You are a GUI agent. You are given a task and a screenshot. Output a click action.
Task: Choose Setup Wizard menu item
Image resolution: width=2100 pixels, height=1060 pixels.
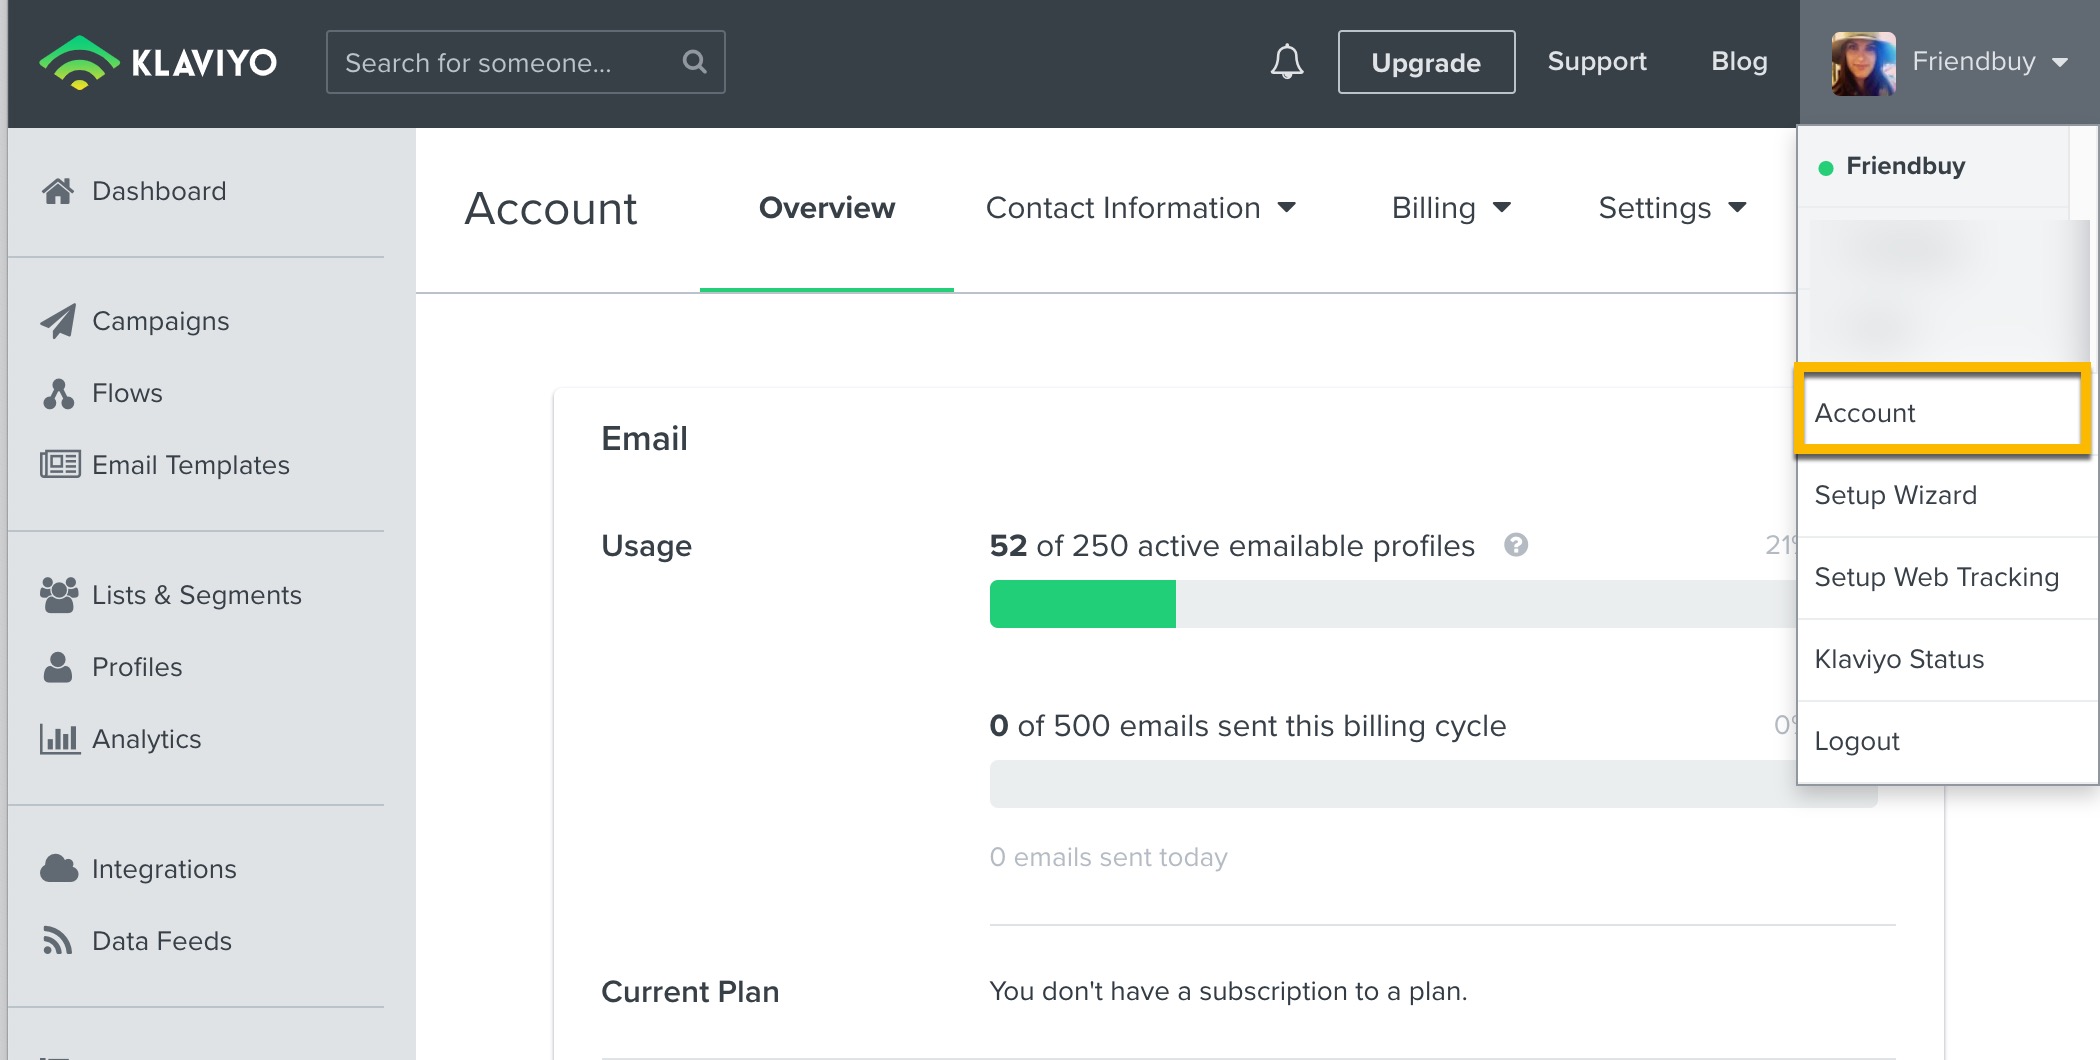[1947, 495]
